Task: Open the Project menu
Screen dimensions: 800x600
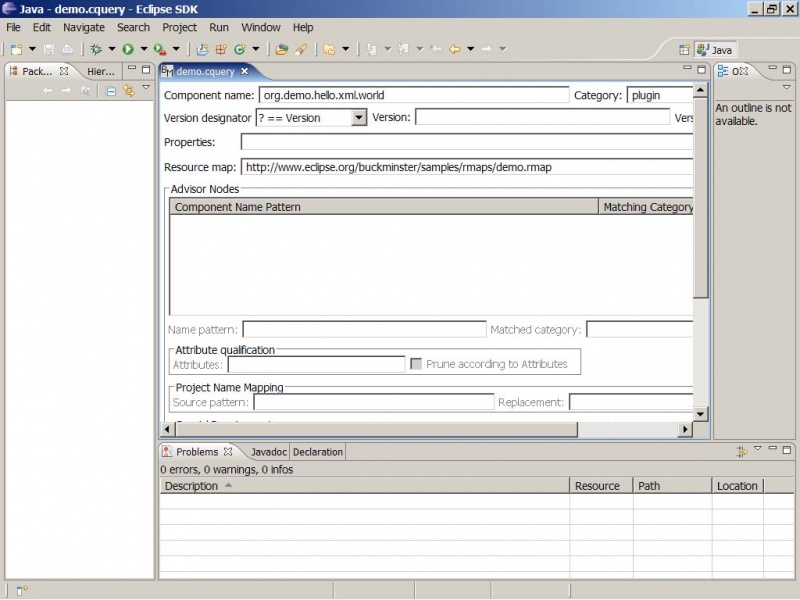Action: (x=179, y=28)
